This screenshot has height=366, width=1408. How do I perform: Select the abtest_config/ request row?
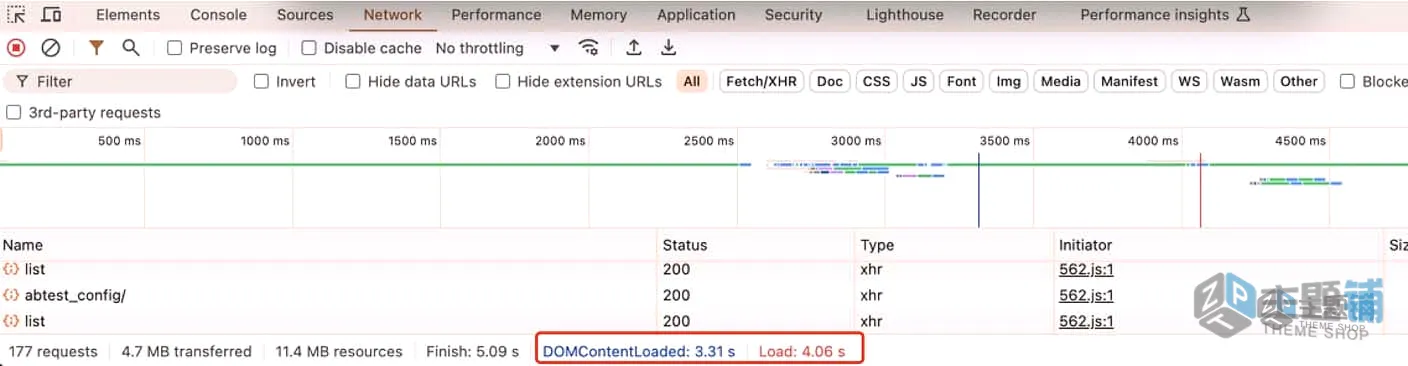tap(704, 295)
